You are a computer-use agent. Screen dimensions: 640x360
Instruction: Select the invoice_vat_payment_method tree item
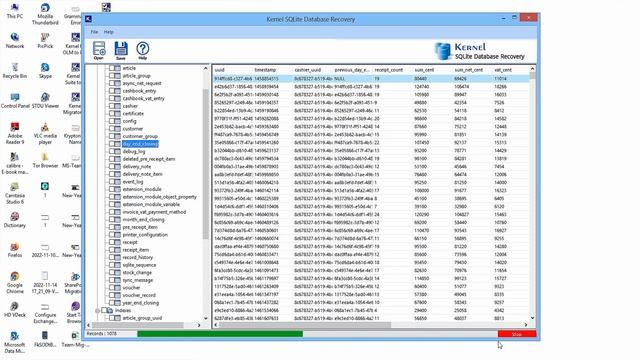(154, 212)
